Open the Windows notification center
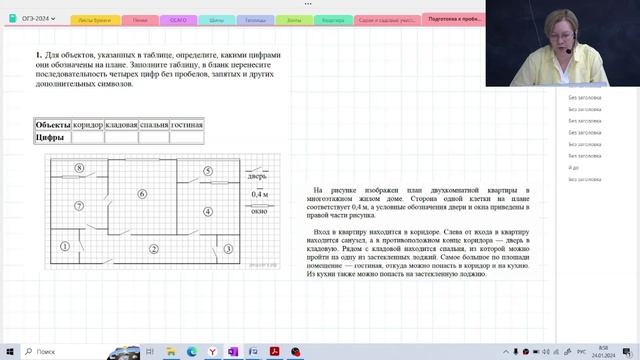Viewport: 640px width, 360px height. (627, 351)
